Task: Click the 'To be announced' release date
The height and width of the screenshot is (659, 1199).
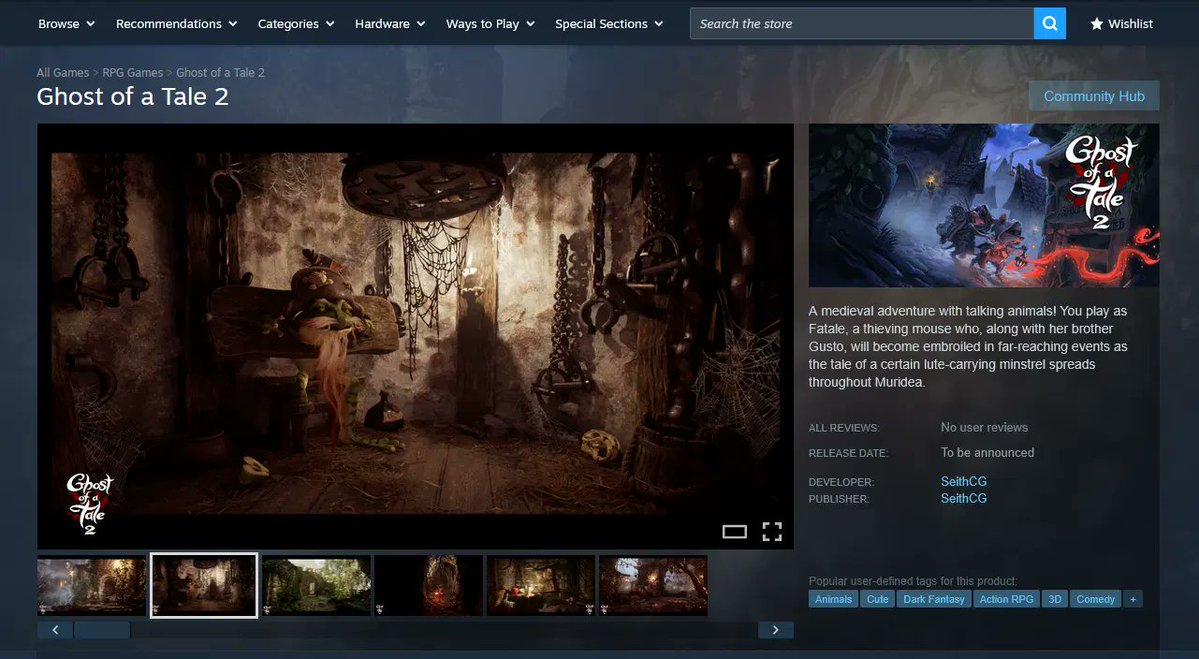Action: point(987,453)
